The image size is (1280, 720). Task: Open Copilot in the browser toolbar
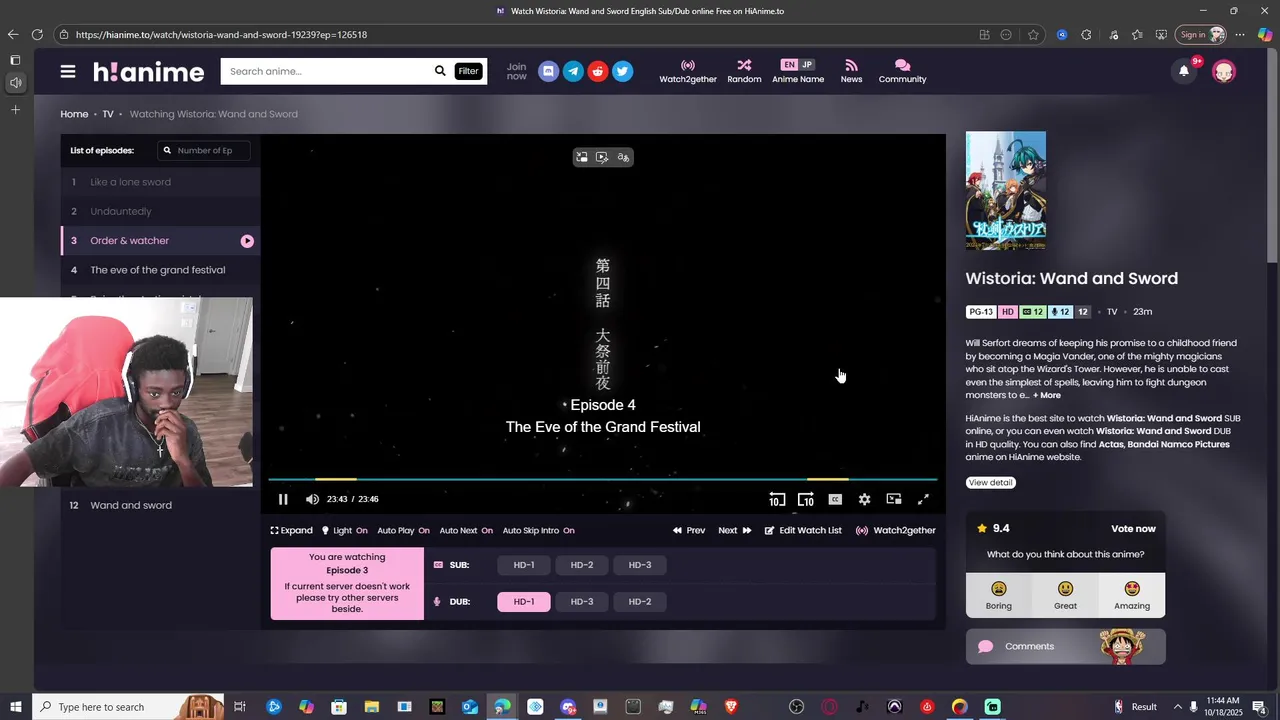1265,35
